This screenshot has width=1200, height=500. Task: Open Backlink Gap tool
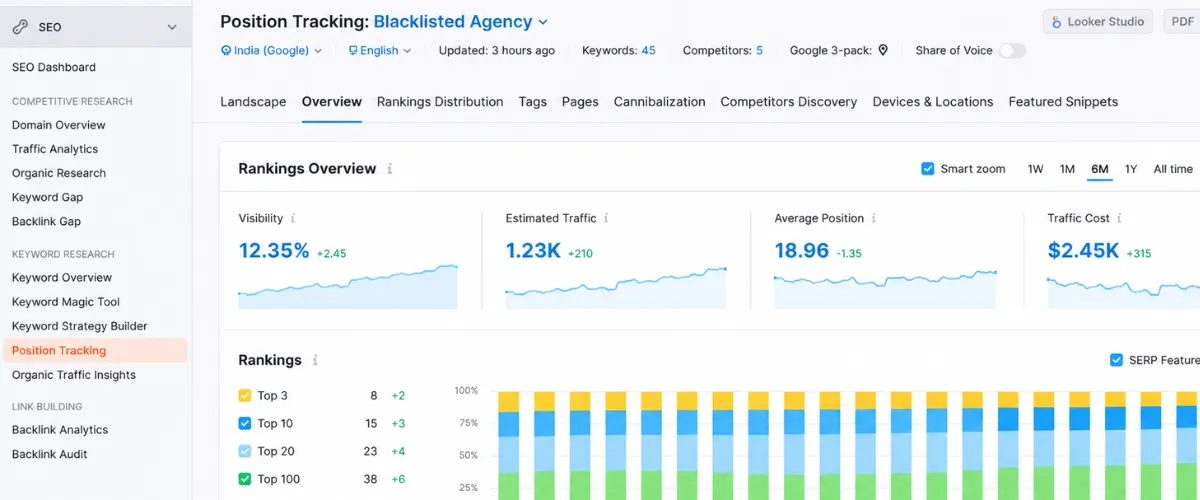coord(47,221)
